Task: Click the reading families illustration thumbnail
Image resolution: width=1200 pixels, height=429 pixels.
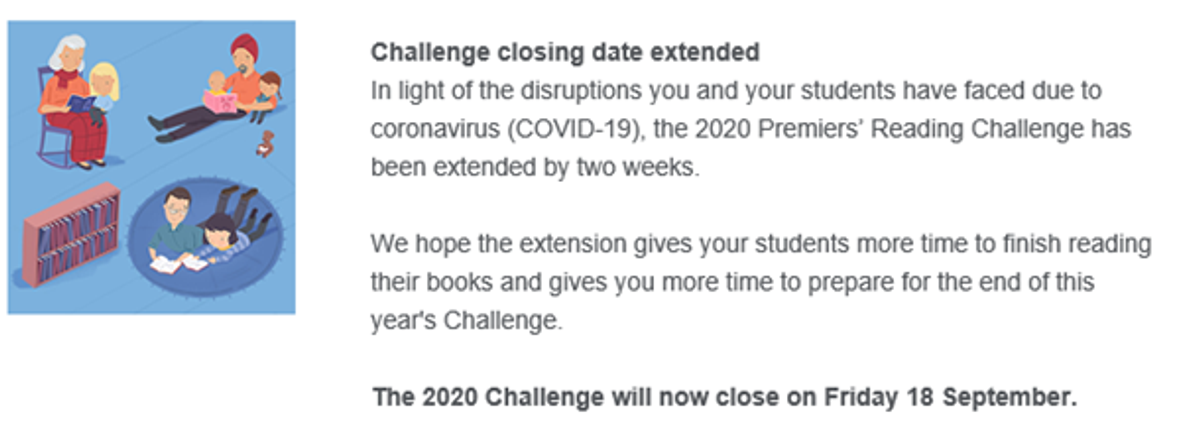Action: coord(152,167)
